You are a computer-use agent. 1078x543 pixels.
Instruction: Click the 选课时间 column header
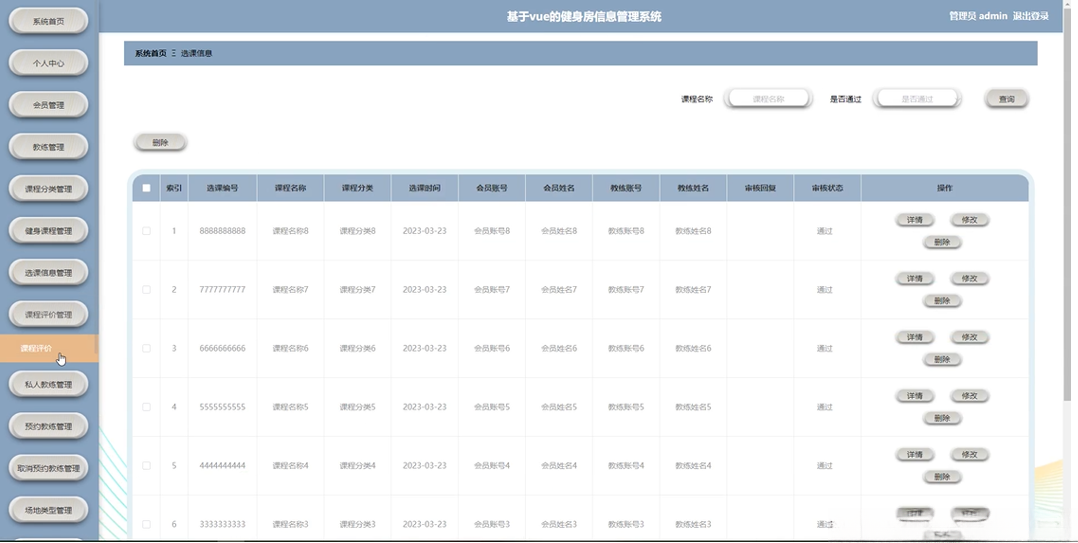pyautogui.click(x=424, y=188)
